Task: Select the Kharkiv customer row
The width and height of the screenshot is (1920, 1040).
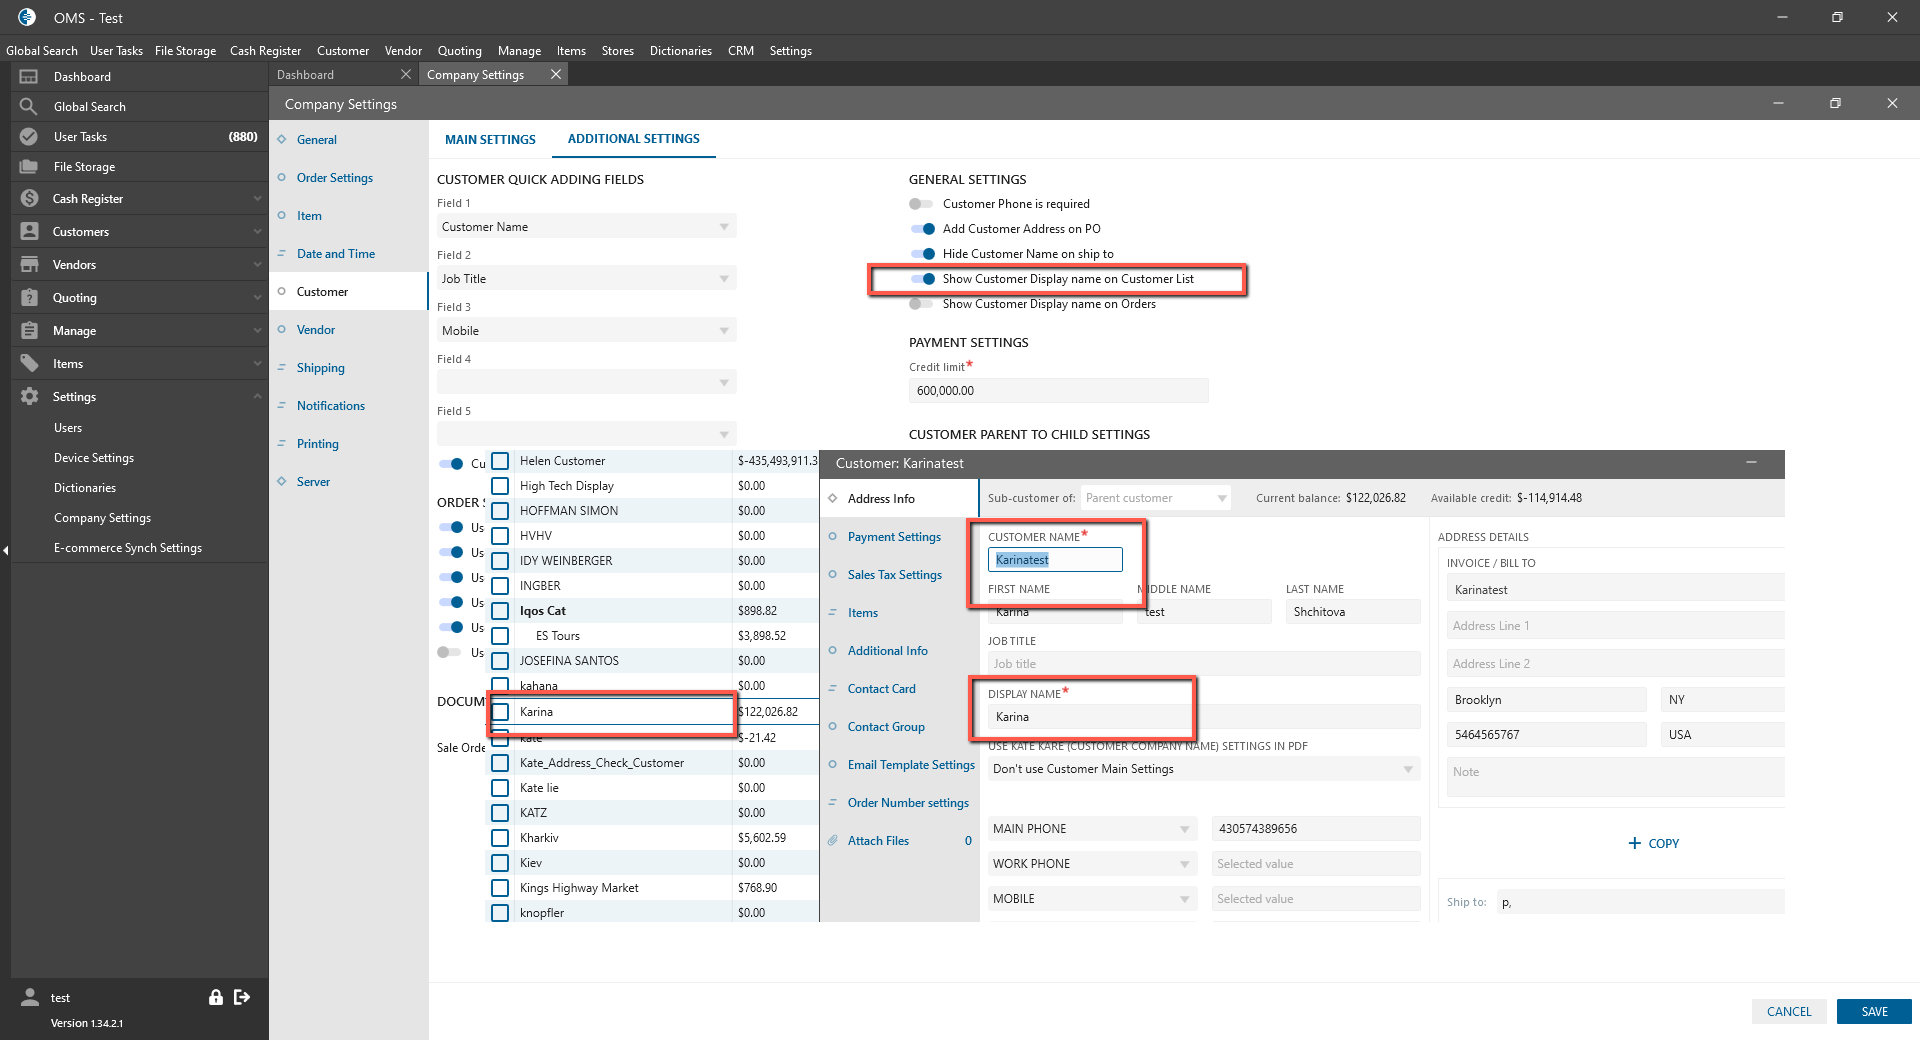Action: tap(652, 838)
